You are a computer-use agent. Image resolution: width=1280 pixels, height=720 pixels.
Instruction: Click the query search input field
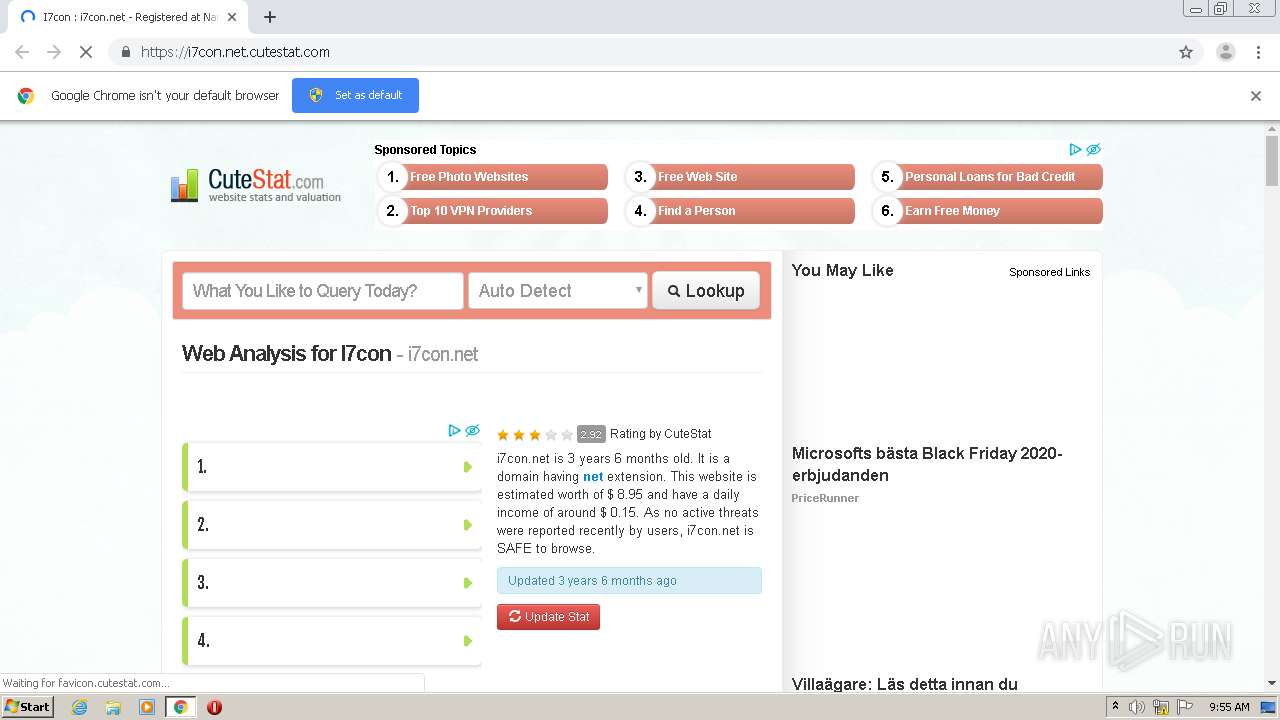tap(323, 291)
